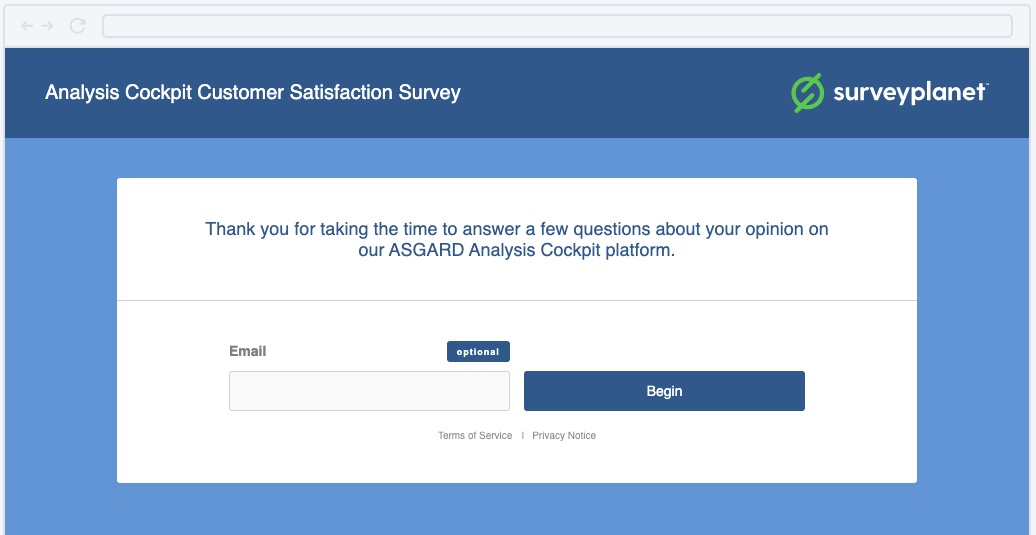Screen dimensions: 1036x535
Task: Click the horizontal divider line below intro text
Action: pos(516,300)
